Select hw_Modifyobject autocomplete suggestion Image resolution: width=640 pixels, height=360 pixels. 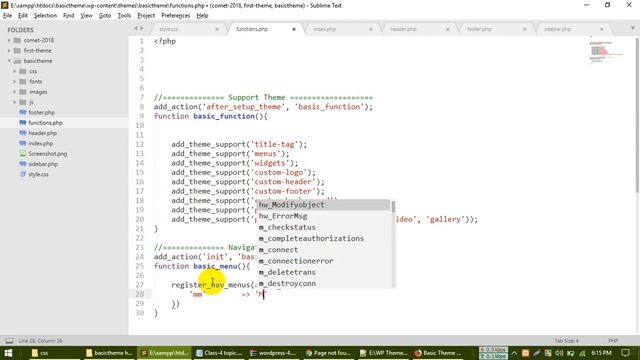(323, 205)
